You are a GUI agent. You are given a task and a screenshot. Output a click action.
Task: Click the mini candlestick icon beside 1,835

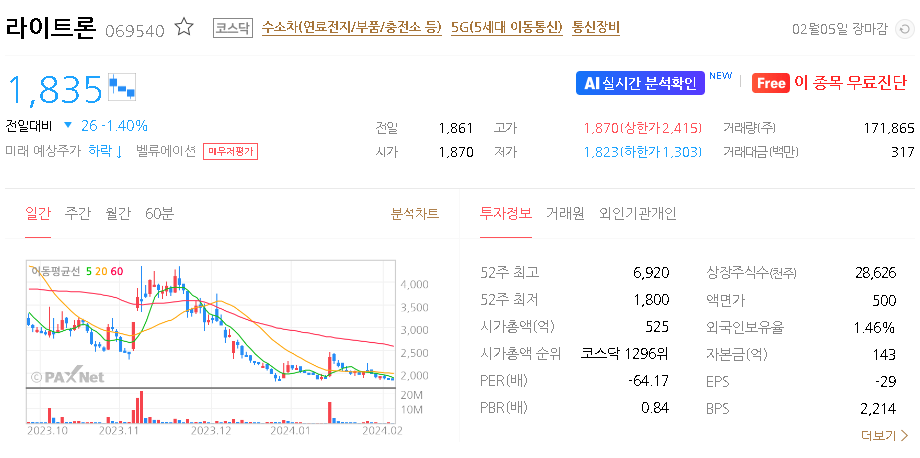(123, 87)
